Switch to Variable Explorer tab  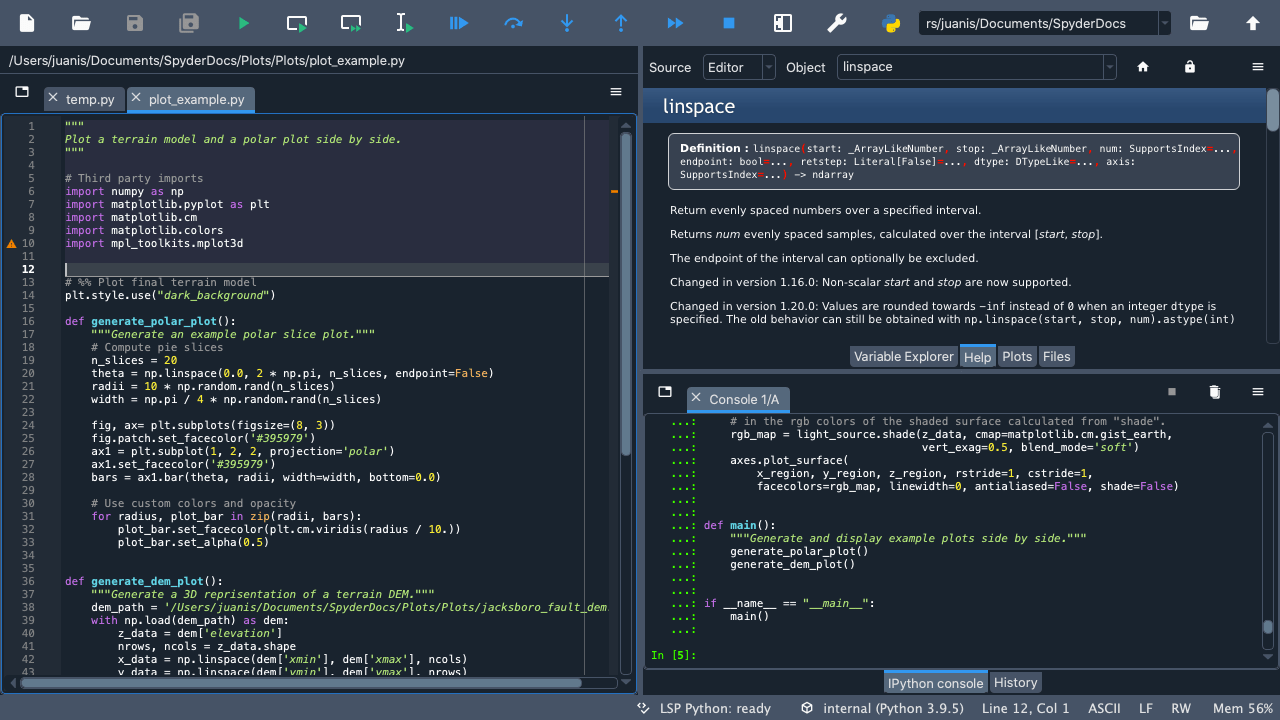[x=904, y=356]
